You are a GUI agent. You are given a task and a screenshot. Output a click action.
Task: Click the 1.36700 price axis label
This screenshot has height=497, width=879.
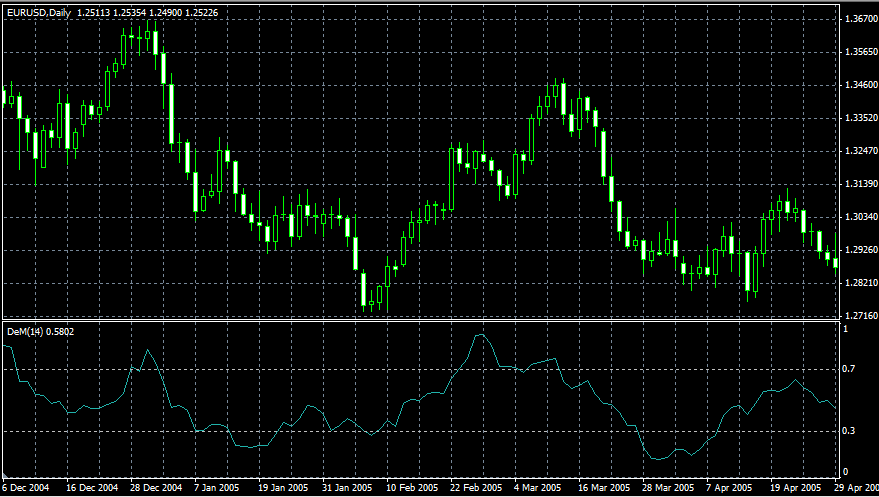point(861,19)
